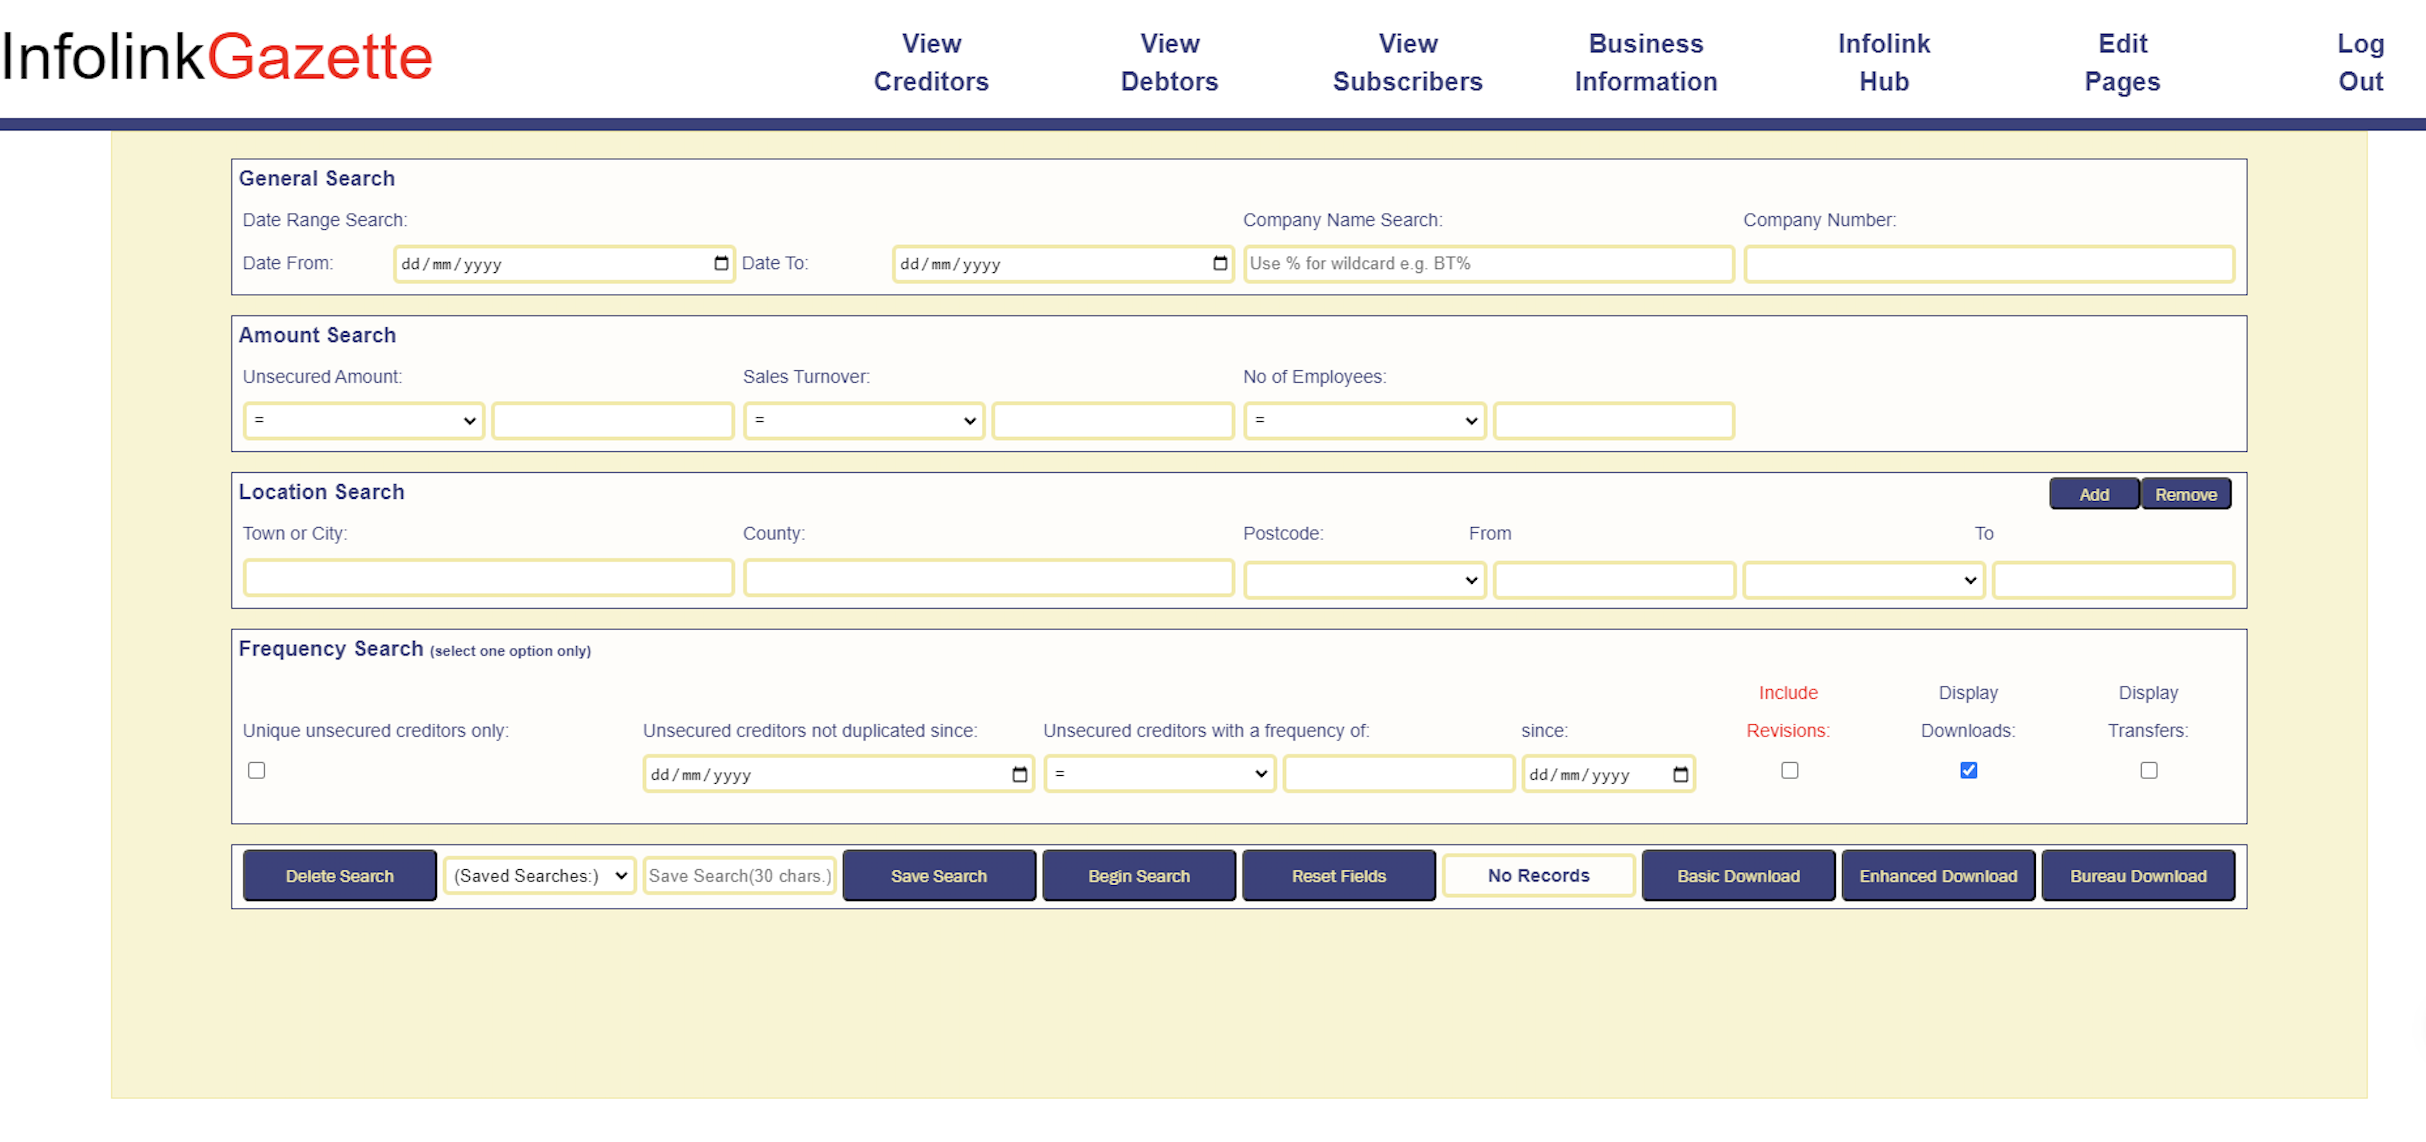Focus the Company Name Search field
Image resolution: width=2426 pixels, height=1142 pixels.
[x=1489, y=264]
